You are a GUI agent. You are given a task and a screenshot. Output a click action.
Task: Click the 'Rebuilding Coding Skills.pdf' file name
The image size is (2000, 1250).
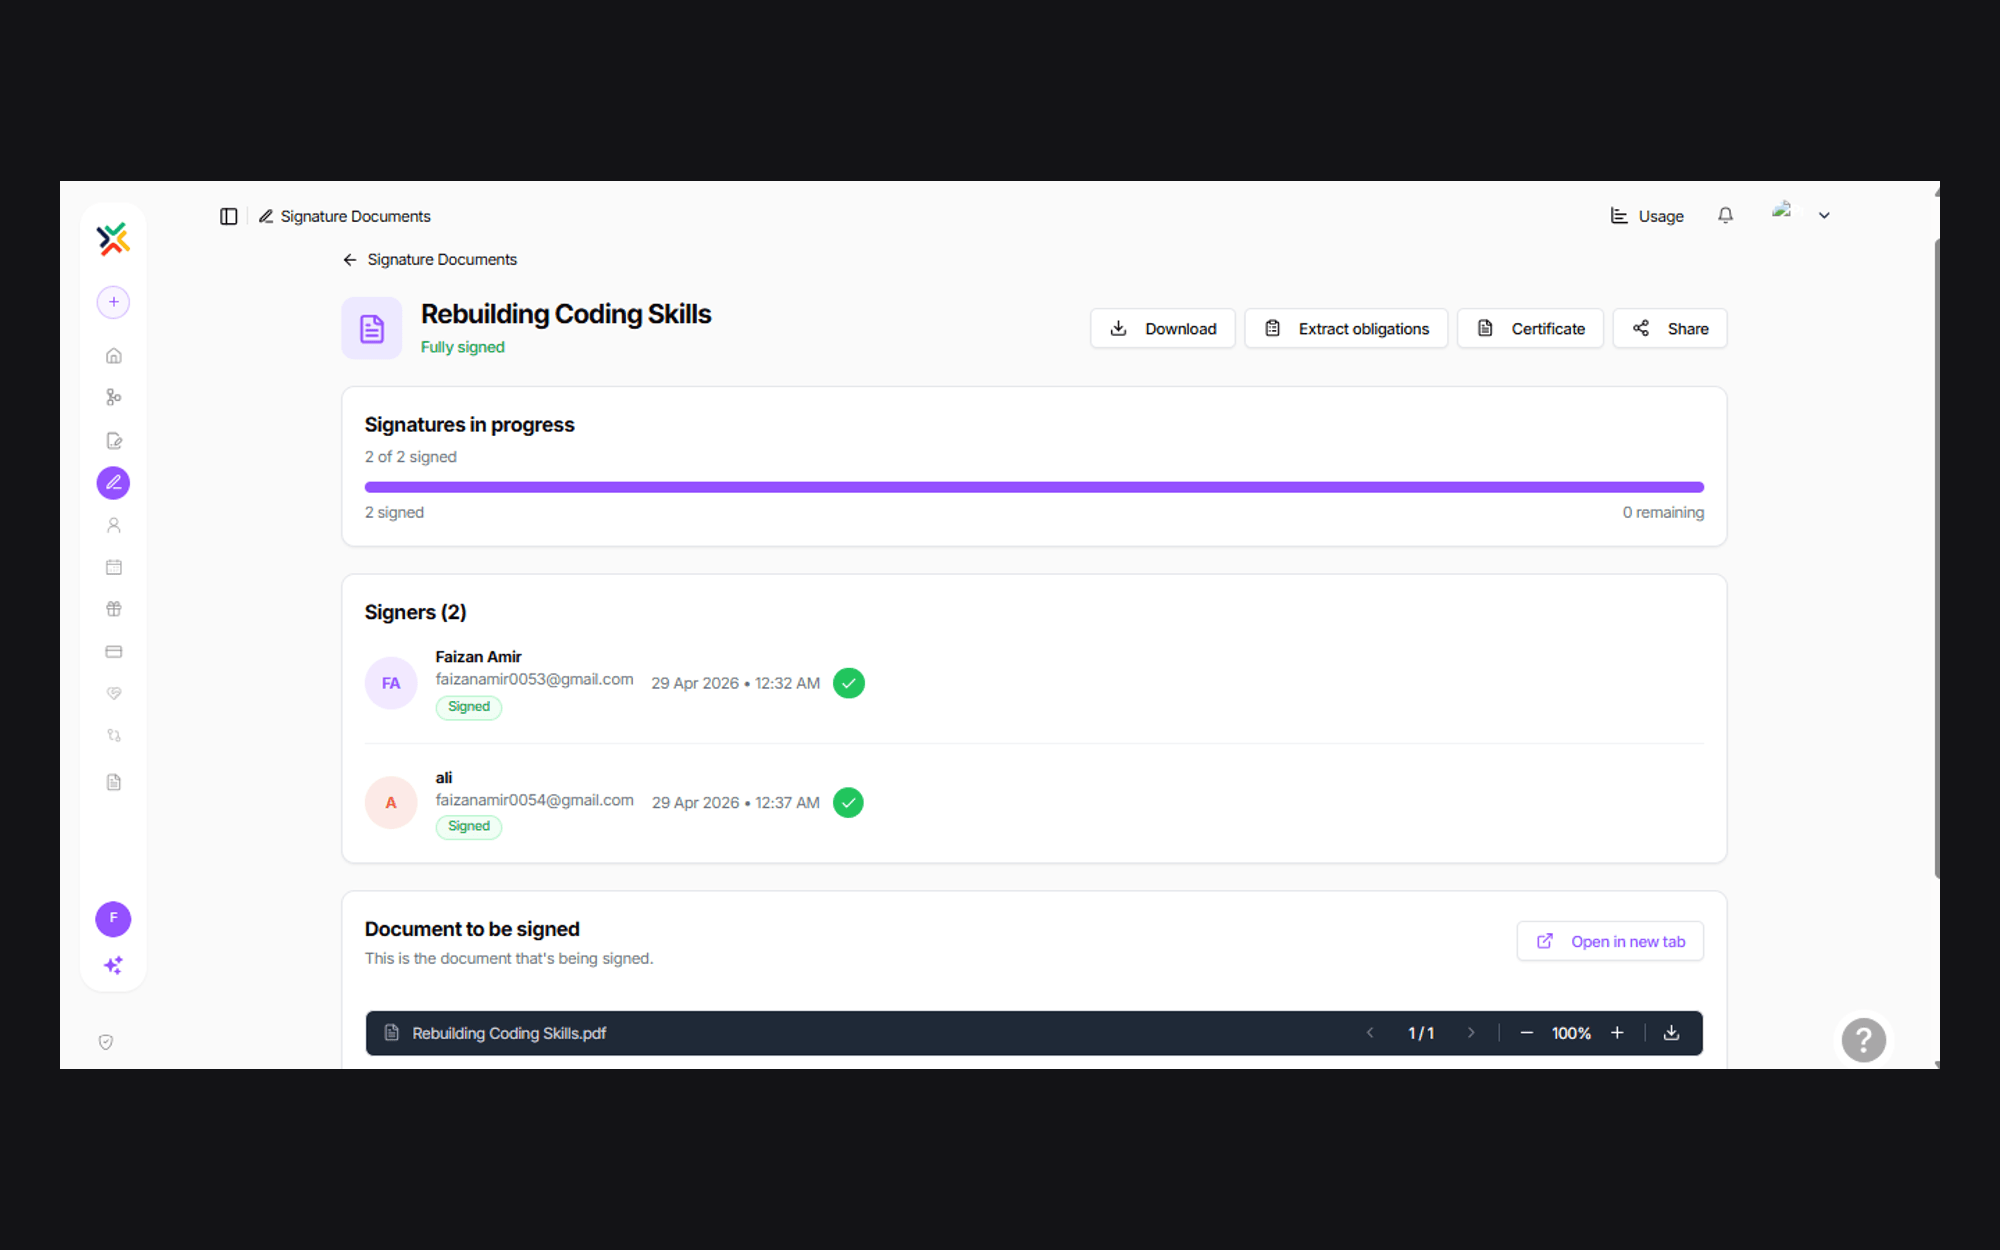click(509, 1033)
